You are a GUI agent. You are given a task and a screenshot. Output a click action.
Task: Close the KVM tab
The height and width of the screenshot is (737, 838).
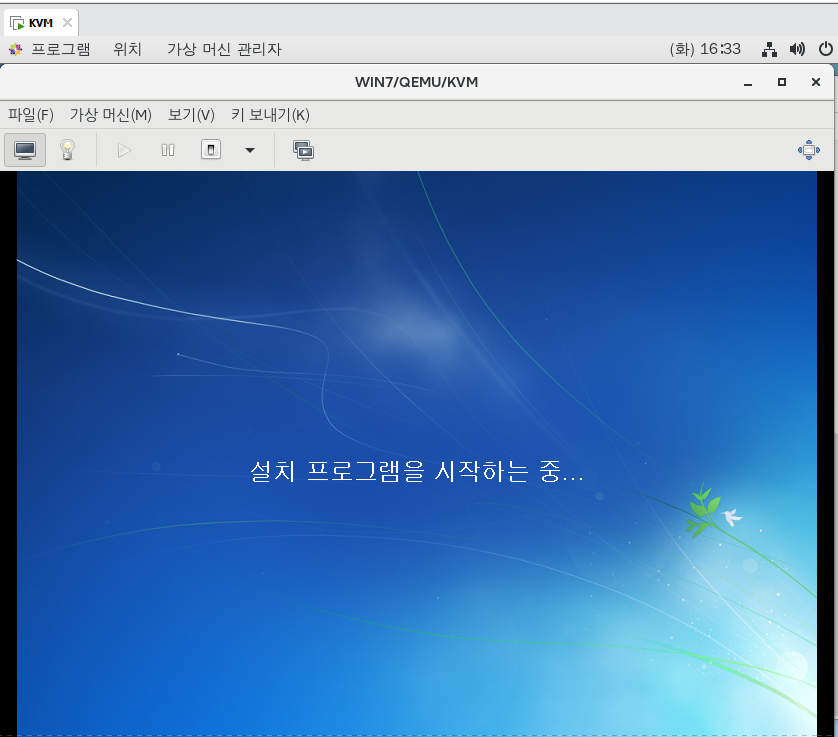pos(67,22)
